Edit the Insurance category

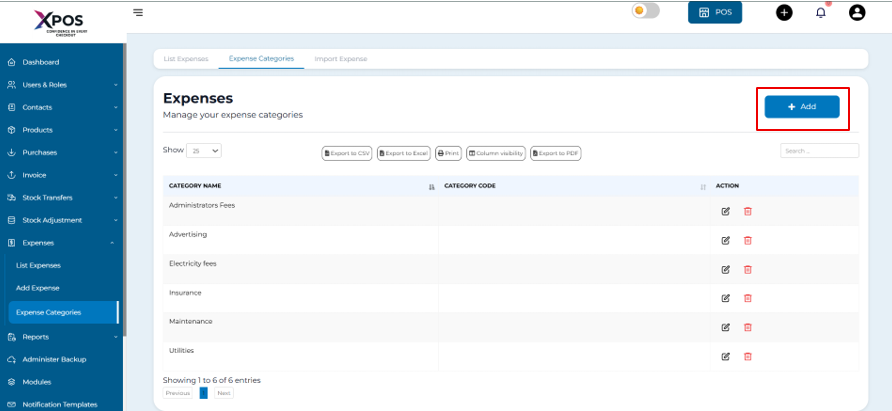(x=726, y=298)
